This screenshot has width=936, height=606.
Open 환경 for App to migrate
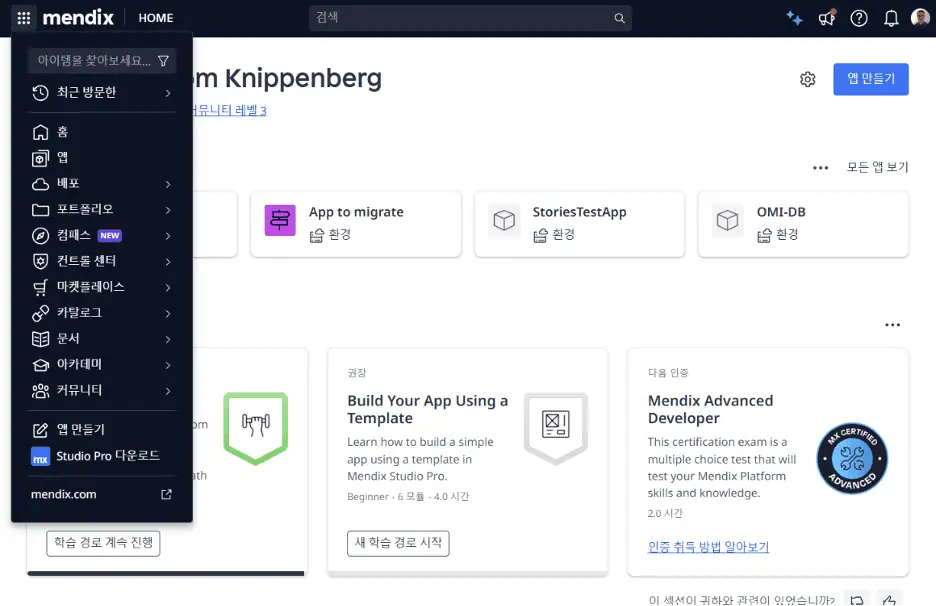pos(330,235)
